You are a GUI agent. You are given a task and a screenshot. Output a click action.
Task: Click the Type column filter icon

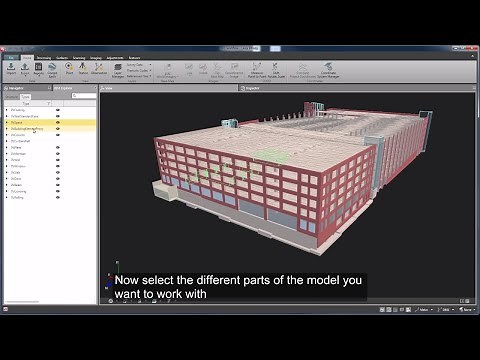pos(49,103)
